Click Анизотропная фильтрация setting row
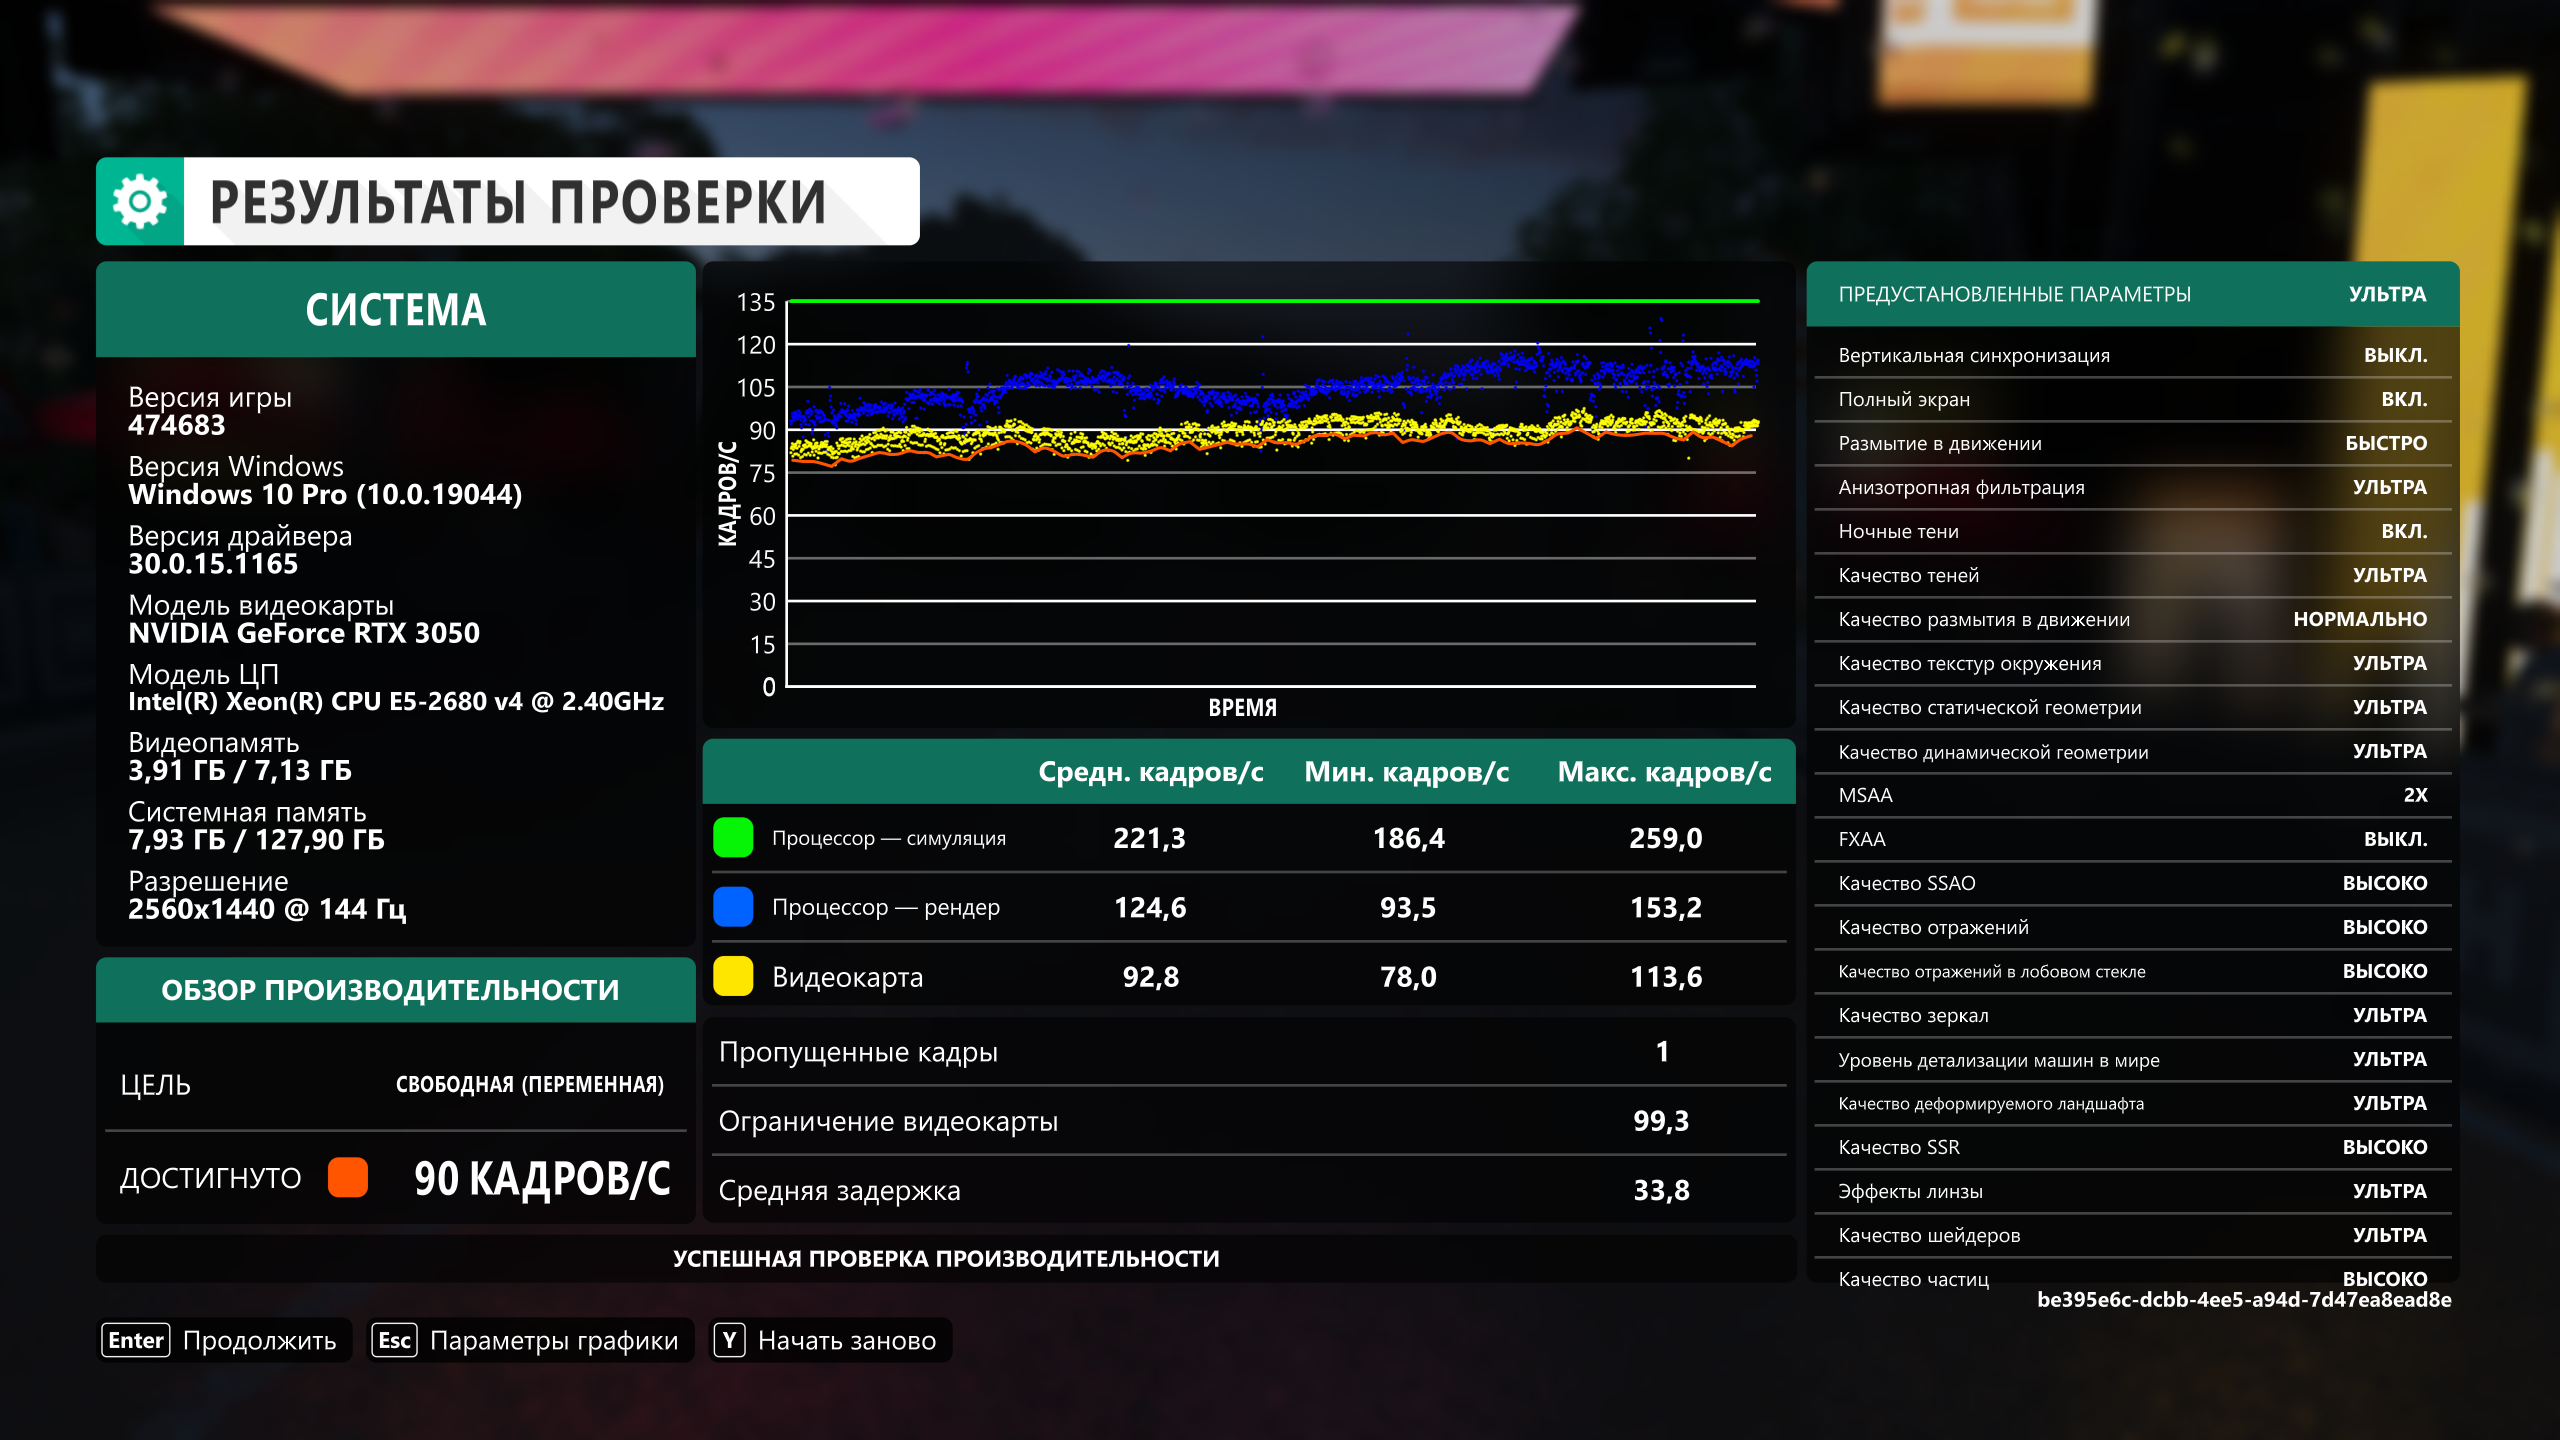 (2132, 488)
